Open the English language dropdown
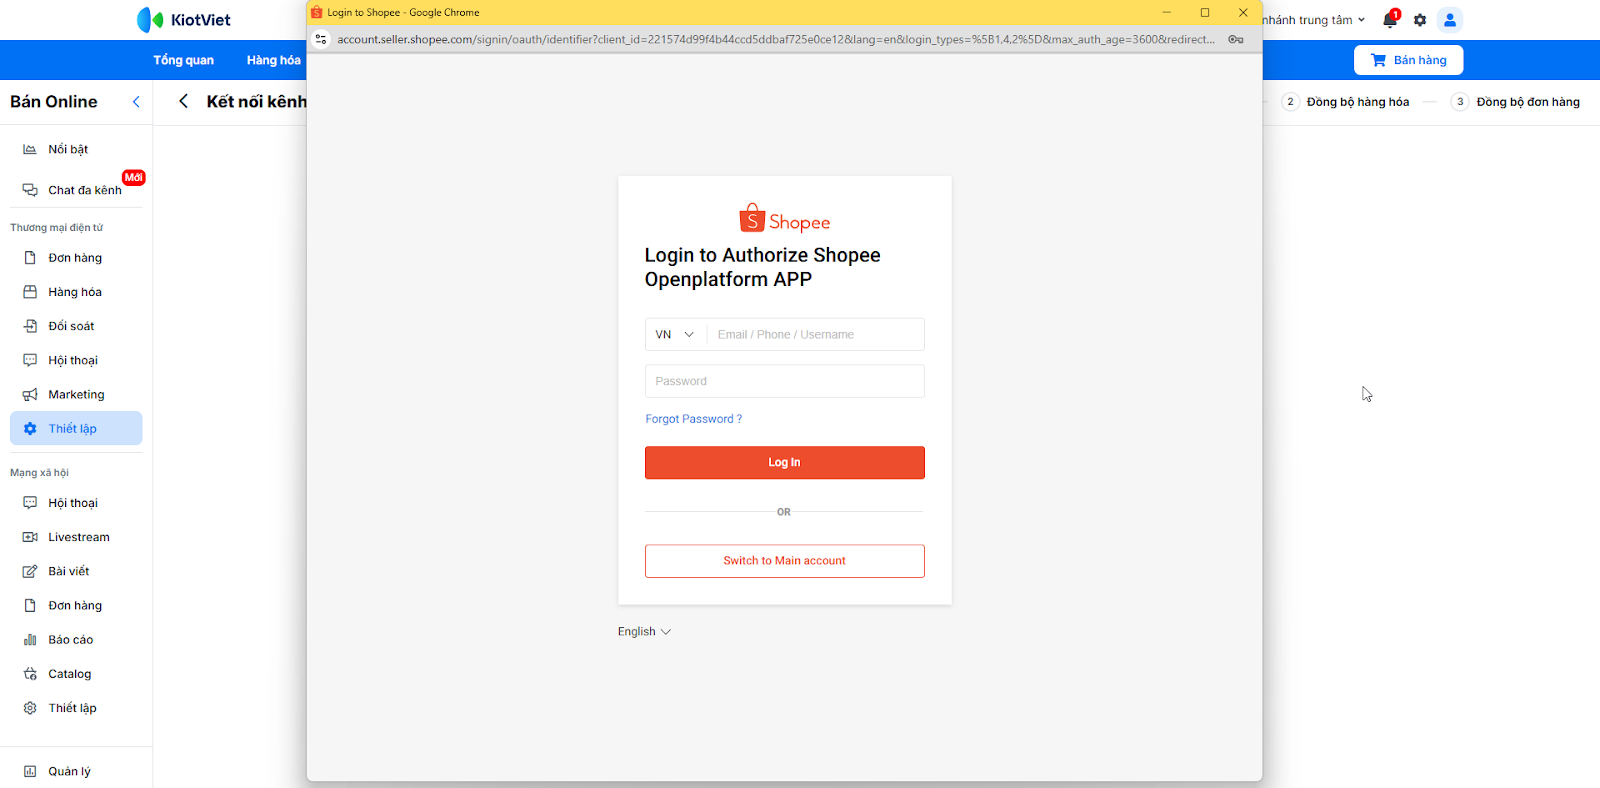This screenshot has height=788, width=1600. [644, 631]
